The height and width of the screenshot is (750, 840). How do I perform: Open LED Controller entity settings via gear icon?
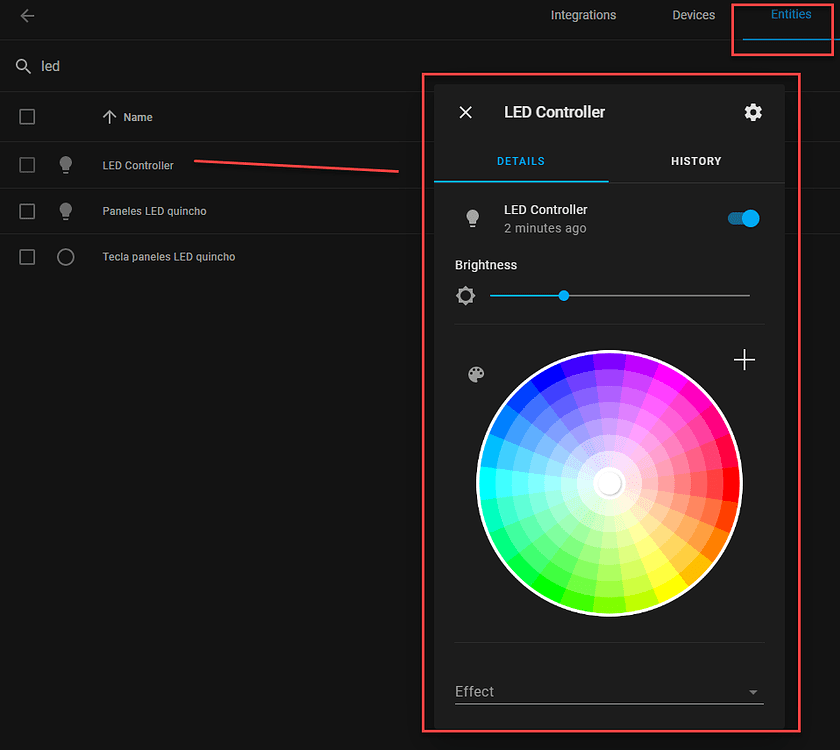pyautogui.click(x=753, y=112)
